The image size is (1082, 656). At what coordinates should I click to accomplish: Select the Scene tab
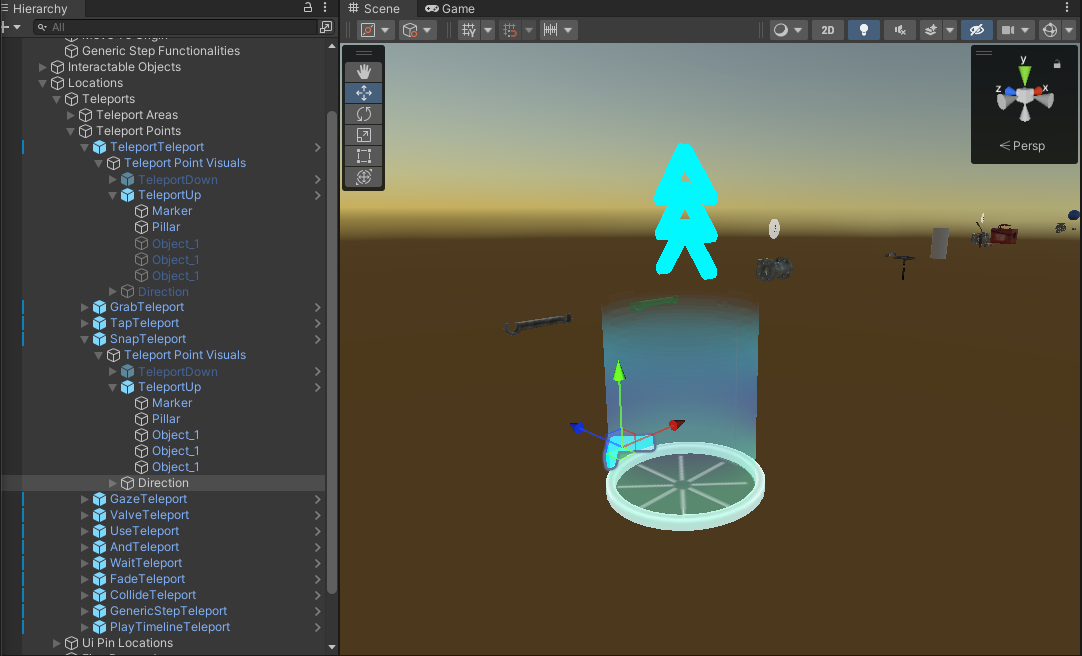pos(374,8)
